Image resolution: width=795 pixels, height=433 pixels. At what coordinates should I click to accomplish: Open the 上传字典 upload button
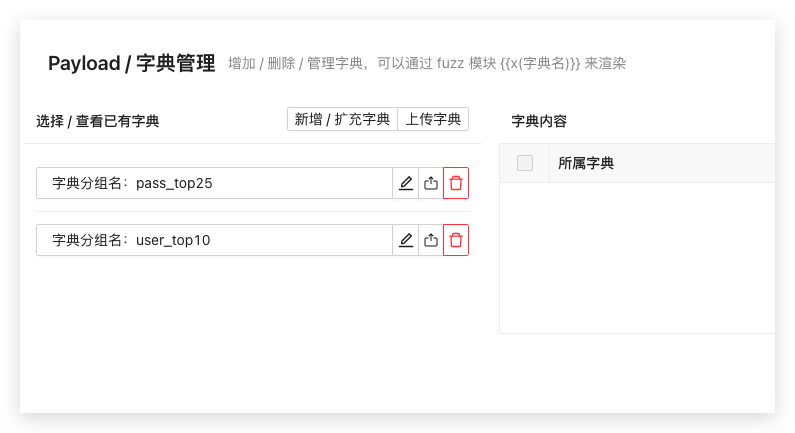click(x=434, y=120)
